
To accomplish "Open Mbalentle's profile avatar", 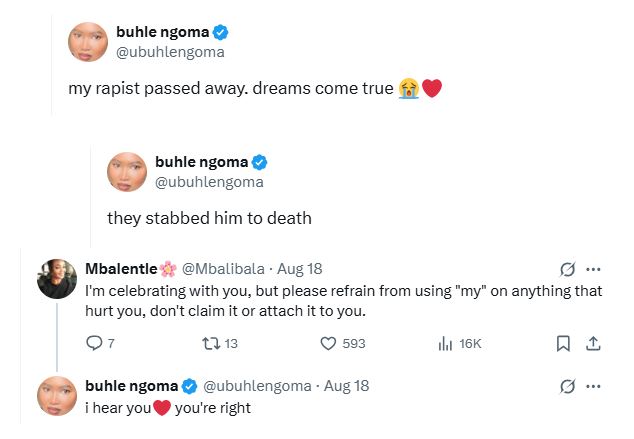I will pos(57,278).
